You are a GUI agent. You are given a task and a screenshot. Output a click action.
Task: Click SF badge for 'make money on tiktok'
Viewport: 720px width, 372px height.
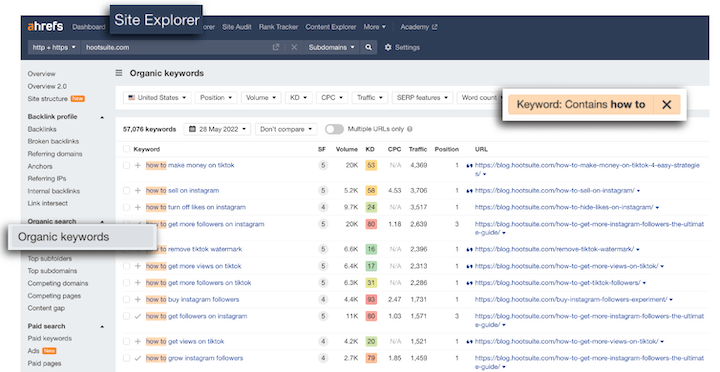coord(323,165)
